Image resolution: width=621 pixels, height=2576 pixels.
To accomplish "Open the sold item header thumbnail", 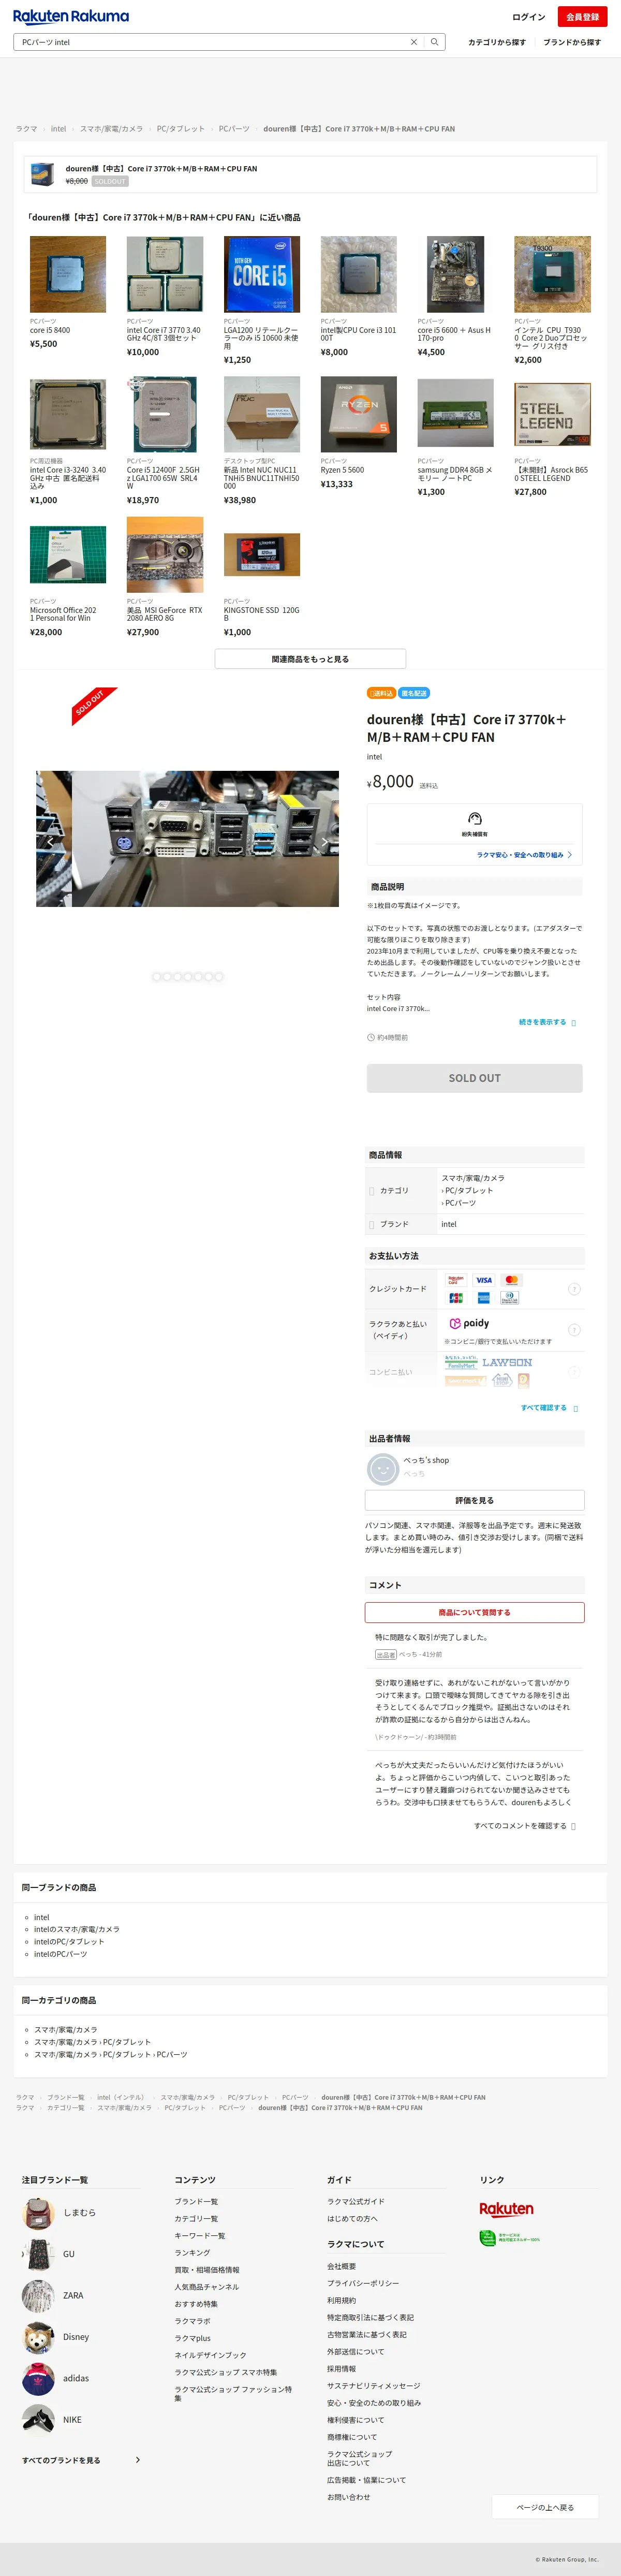I will click(42, 174).
